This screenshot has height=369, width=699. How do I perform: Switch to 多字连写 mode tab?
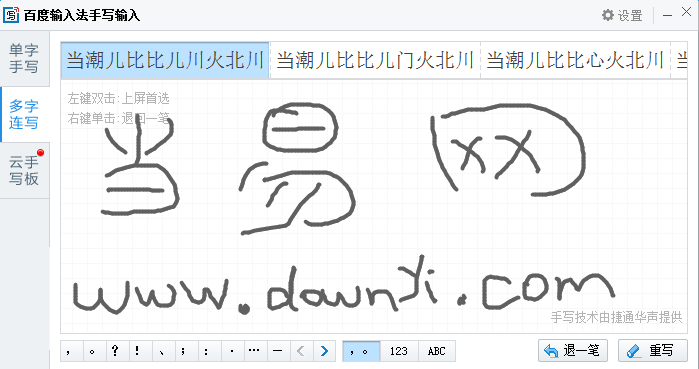[24, 115]
